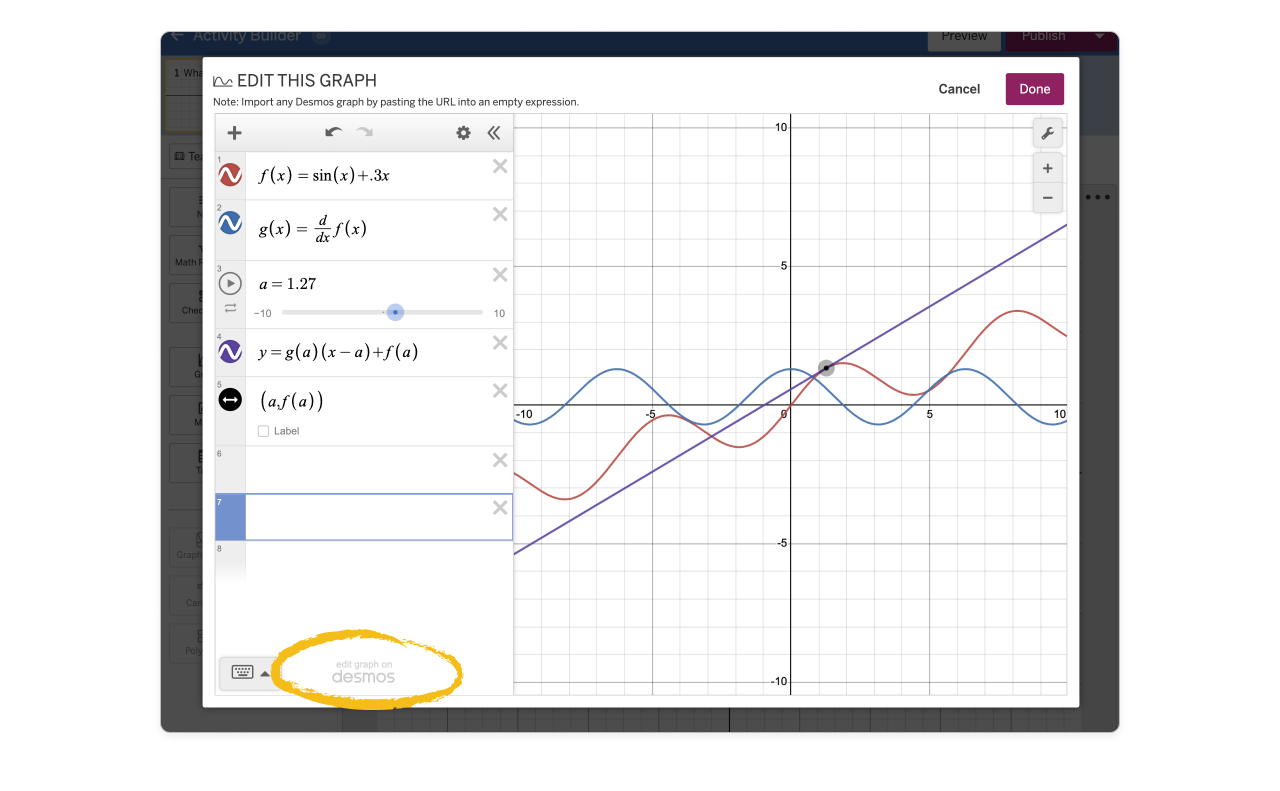
Task: Open the on-screen keyboard icon
Action: 242,671
